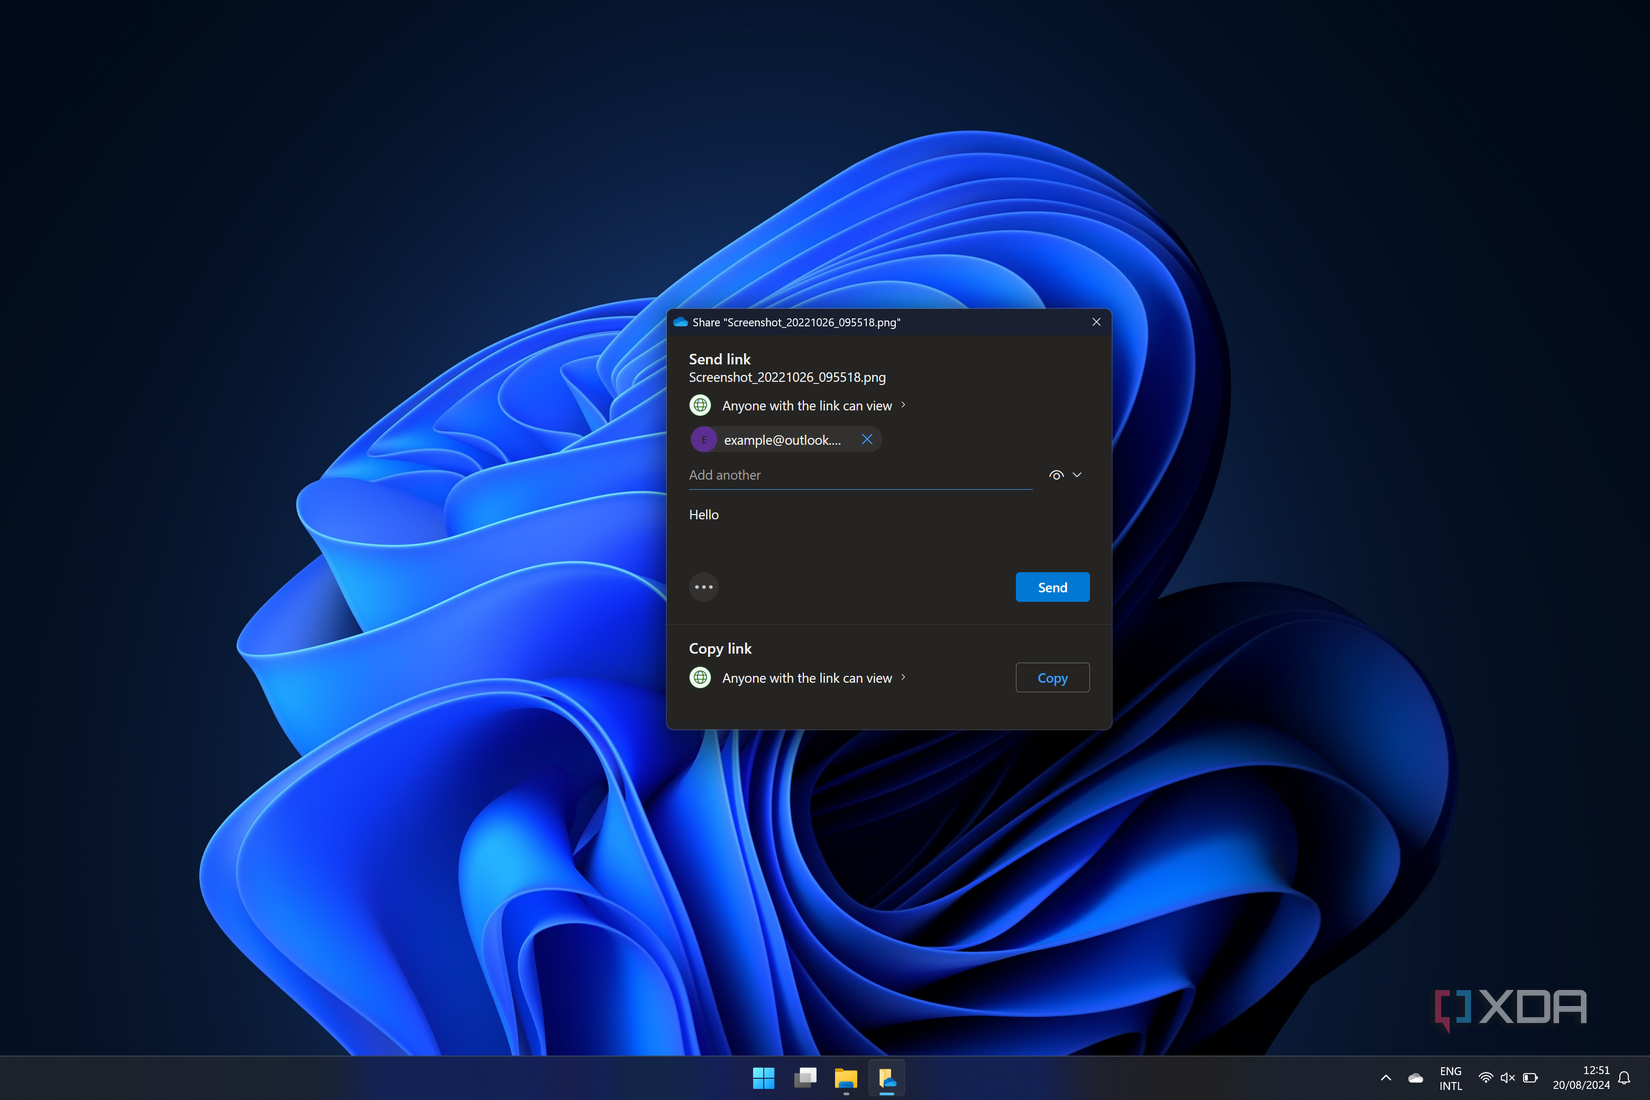Show hidden system tray icons
The height and width of the screenshot is (1100, 1650).
1385,1078
